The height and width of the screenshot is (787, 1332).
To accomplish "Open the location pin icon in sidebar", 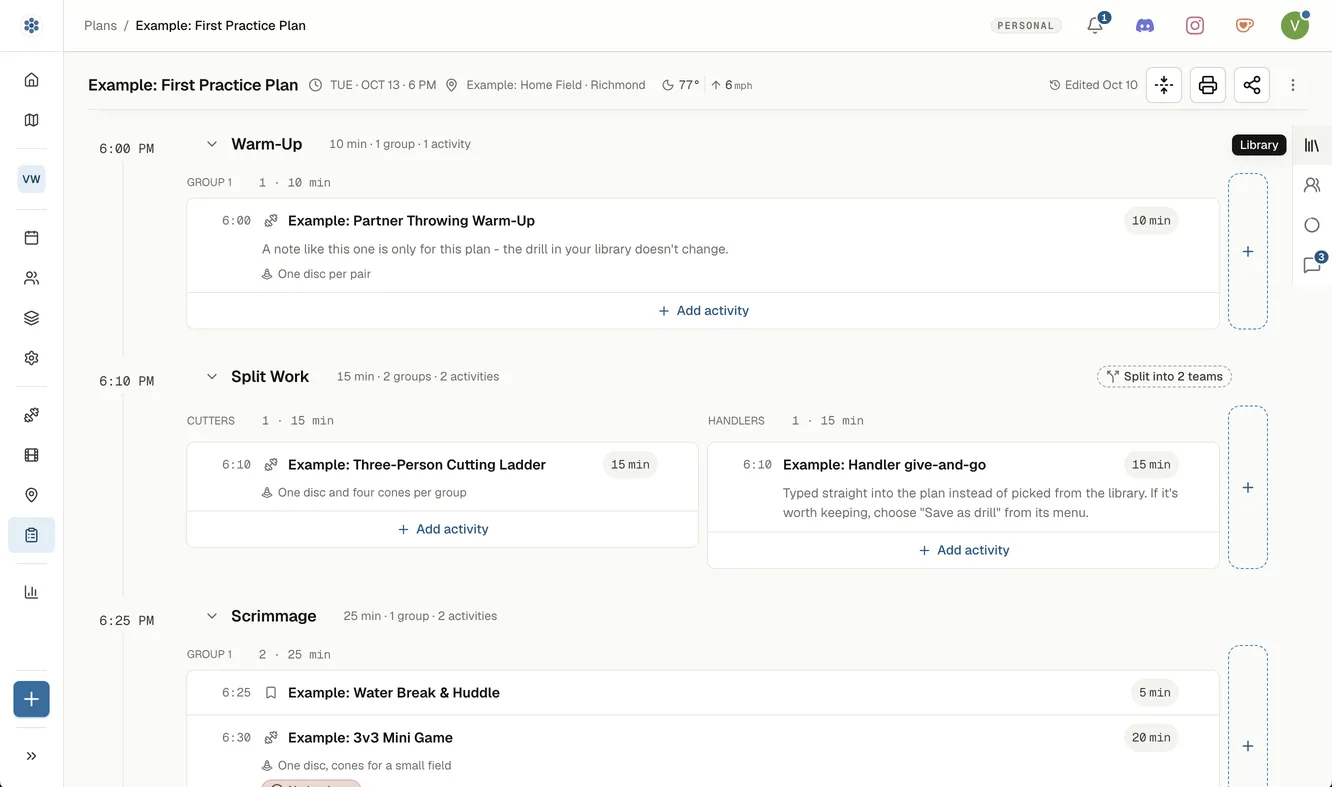I will [31, 495].
